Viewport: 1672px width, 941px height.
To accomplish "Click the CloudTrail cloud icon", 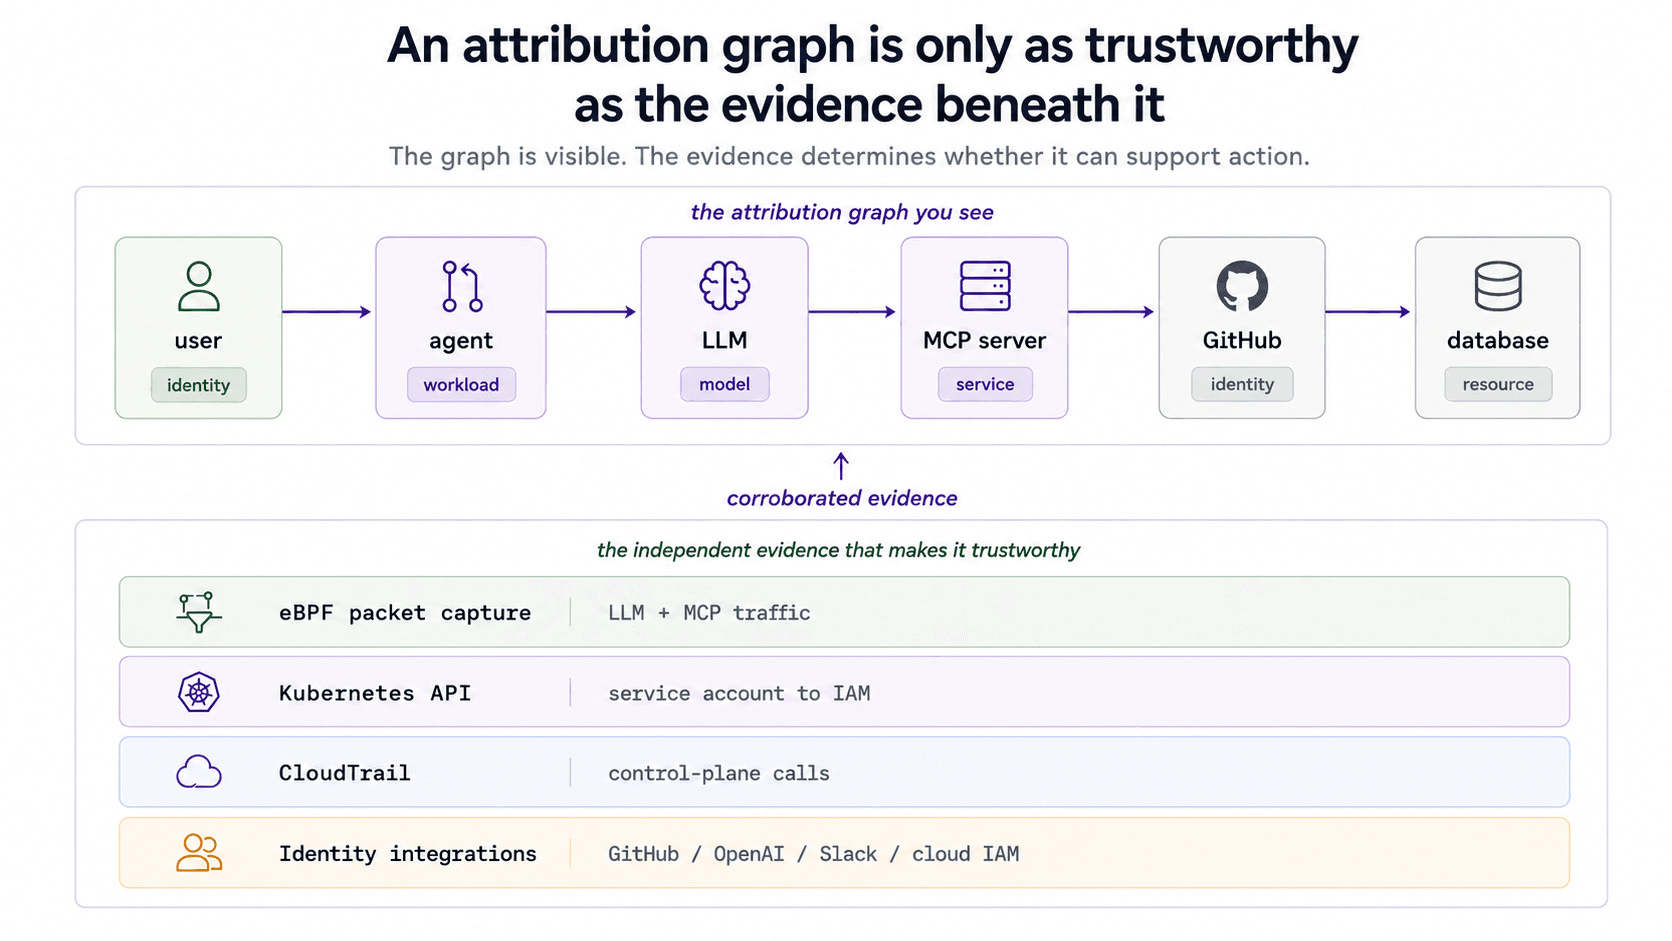I will tap(199, 772).
